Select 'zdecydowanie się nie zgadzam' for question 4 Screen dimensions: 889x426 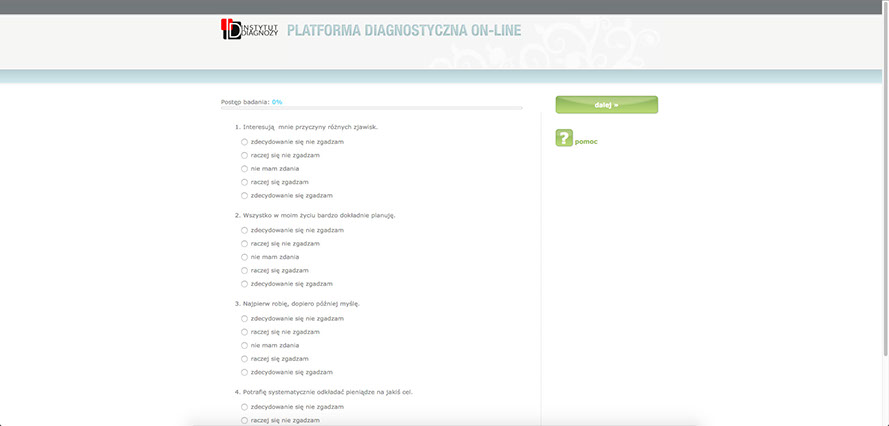point(244,407)
